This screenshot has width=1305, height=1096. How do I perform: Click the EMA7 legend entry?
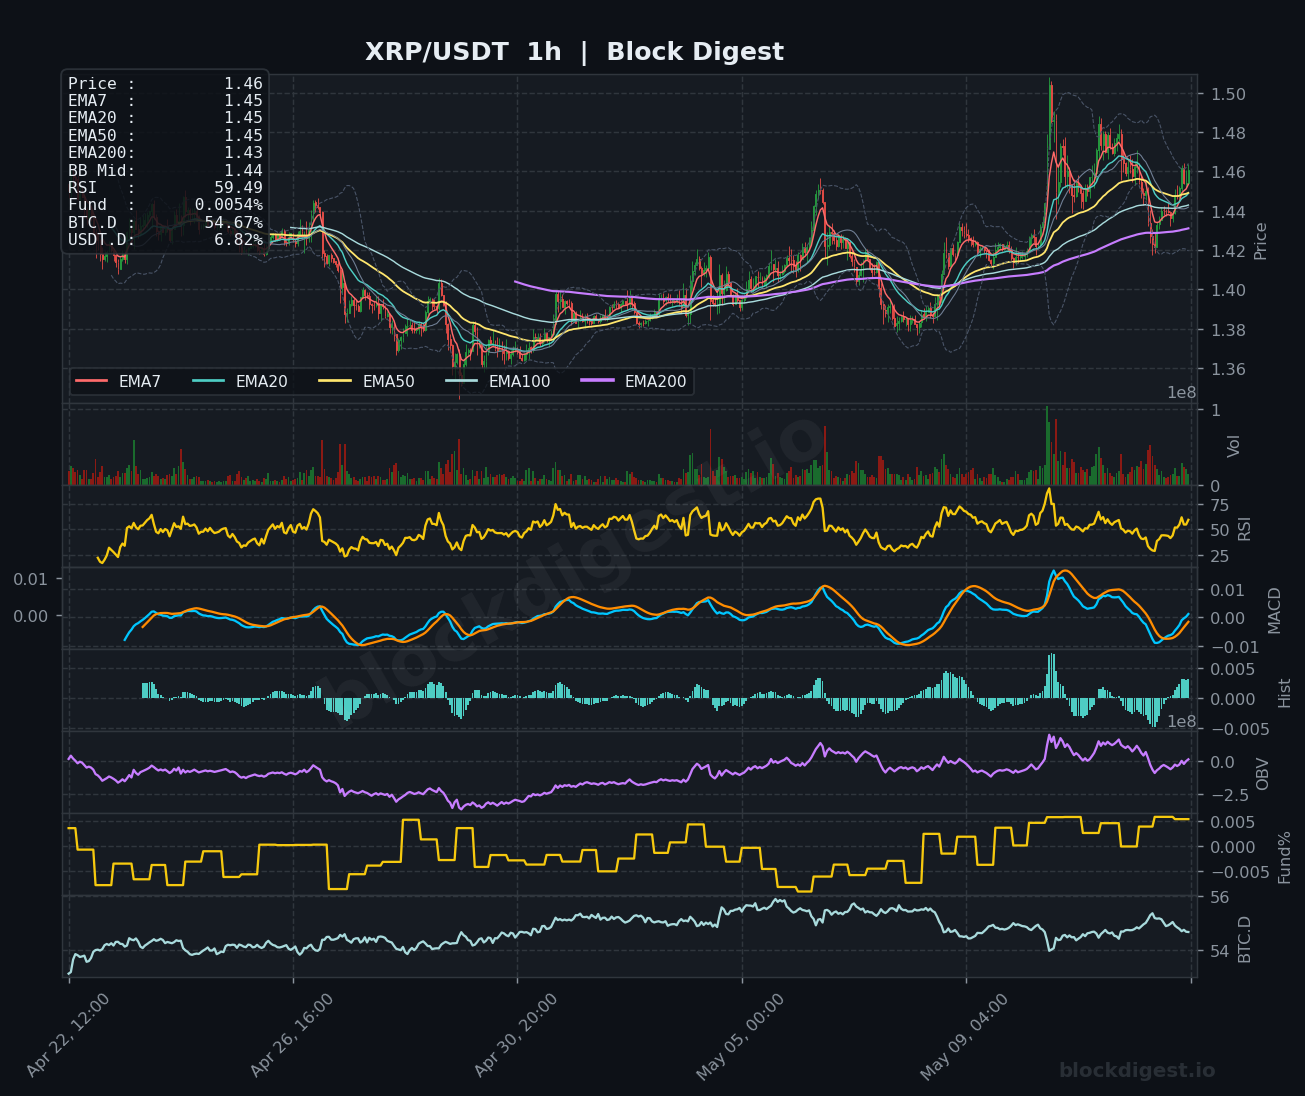[118, 382]
